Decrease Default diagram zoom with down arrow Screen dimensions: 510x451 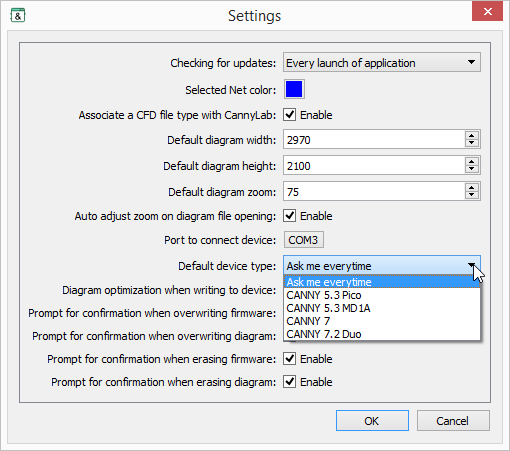[471, 195]
